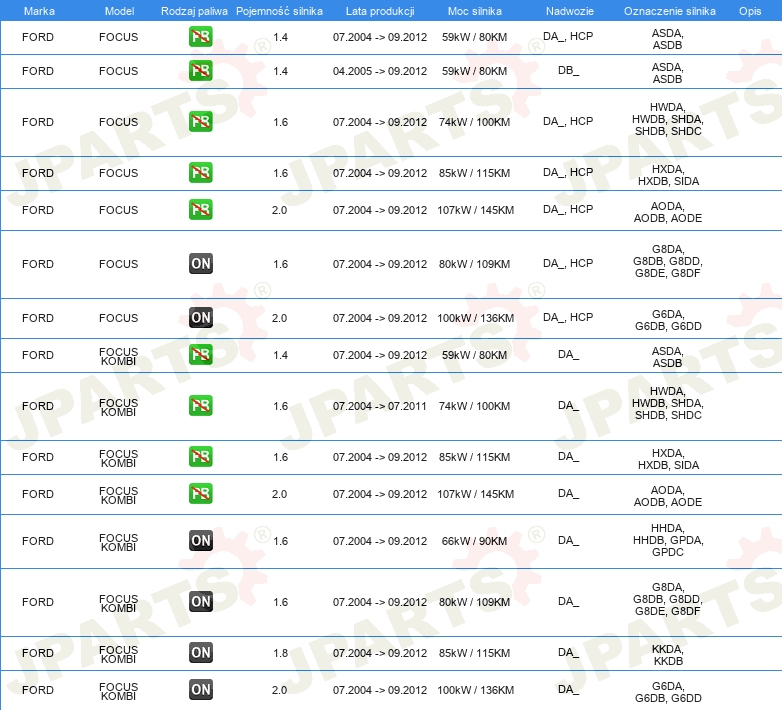Click the Moc silnika column header
The width and height of the screenshot is (782, 710).
474,11
